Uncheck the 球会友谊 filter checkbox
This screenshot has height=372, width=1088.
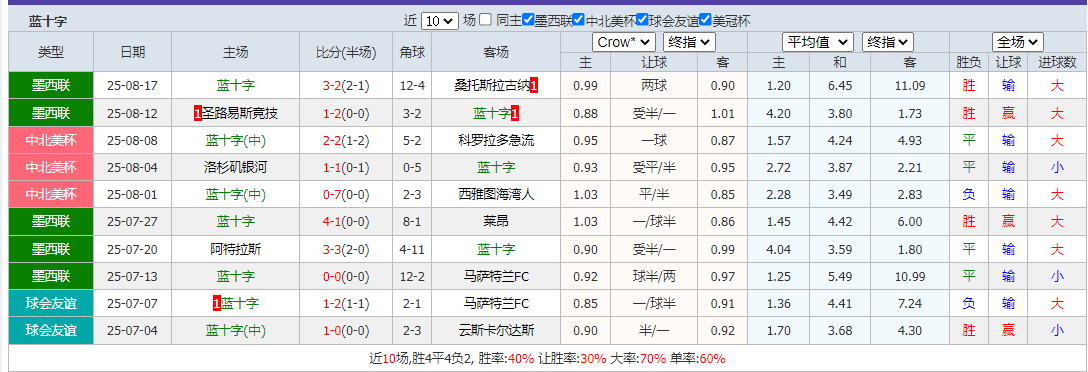643,20
